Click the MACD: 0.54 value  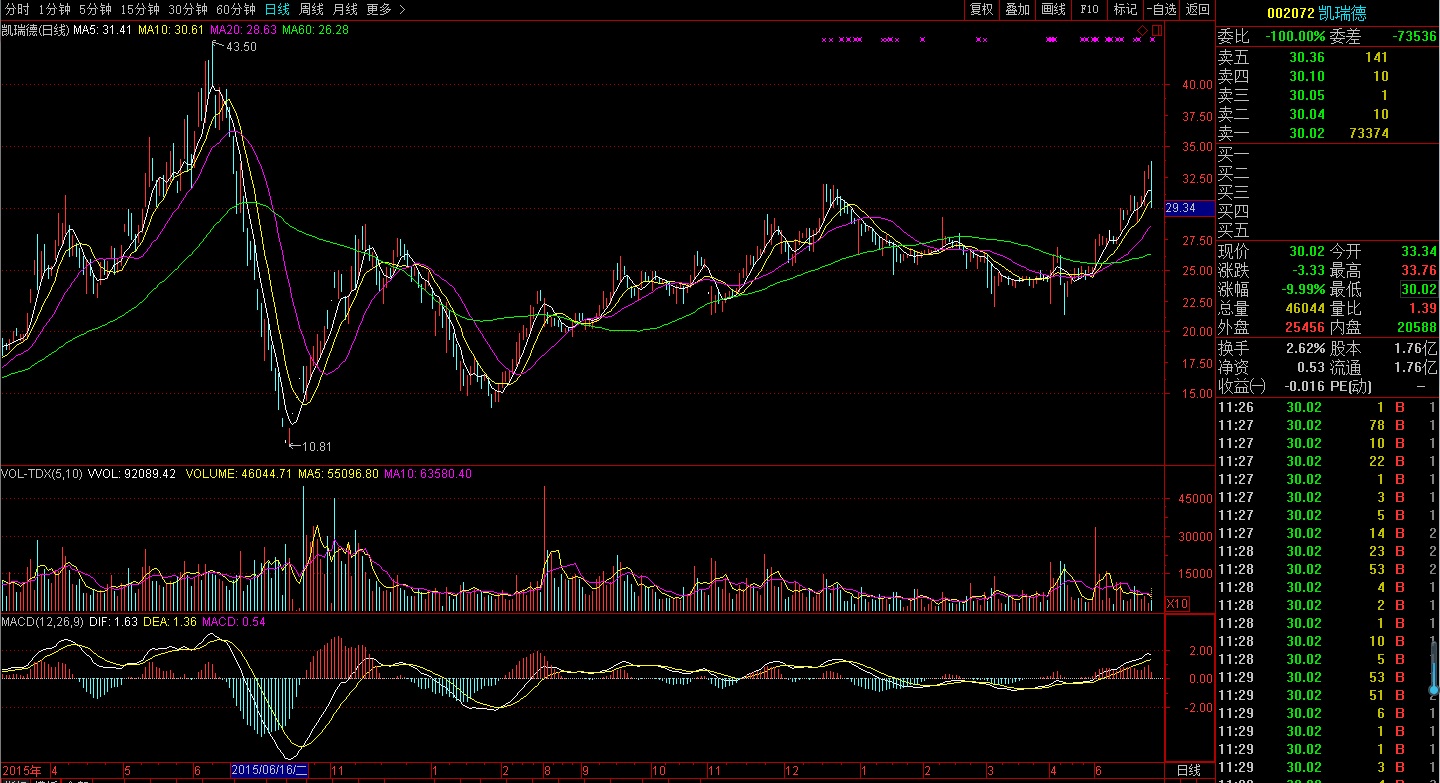tap(234, 622)
